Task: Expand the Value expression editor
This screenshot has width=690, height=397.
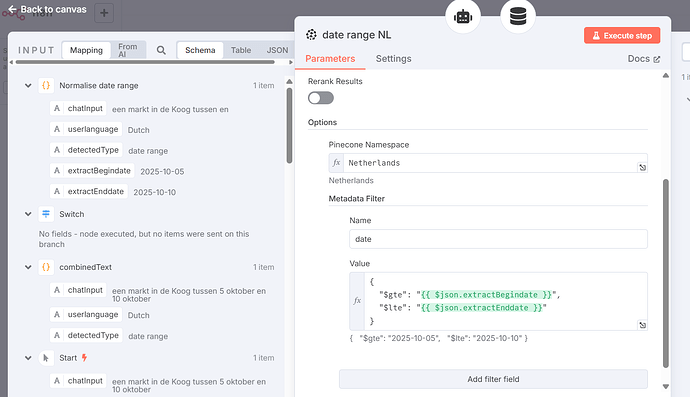Action: coord(642,325)
